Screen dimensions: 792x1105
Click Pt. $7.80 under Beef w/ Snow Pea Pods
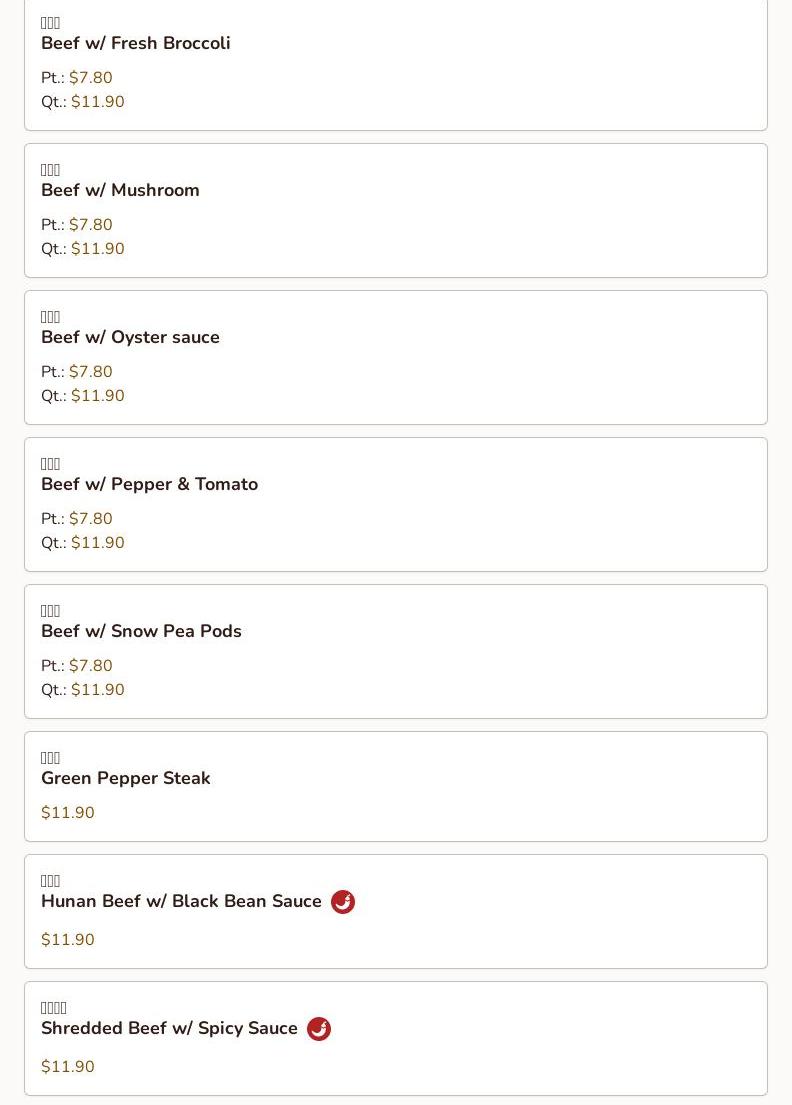point(90,666)
